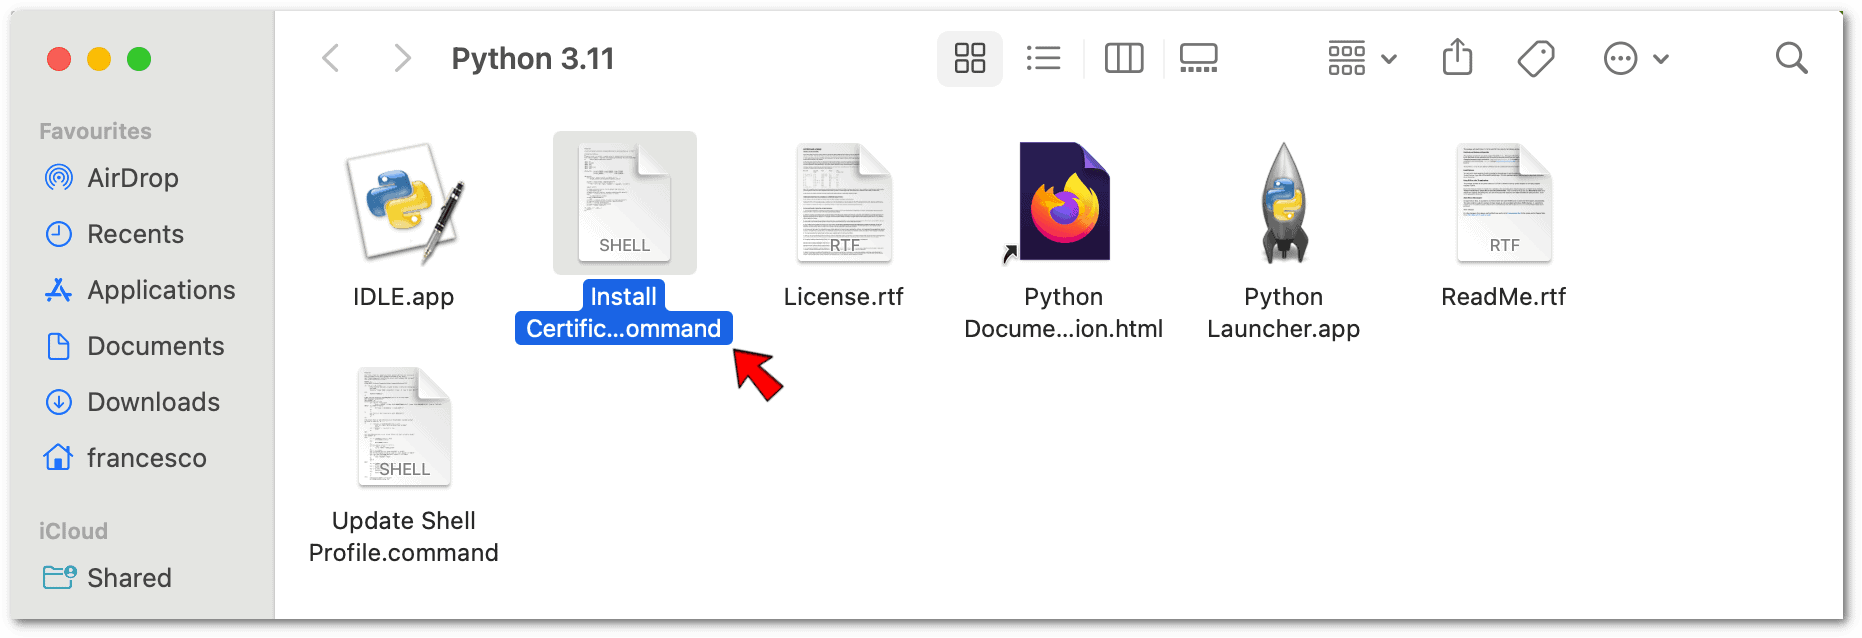Go back using the left chevron
This screenshot has height=638, width=1862.
331,59
